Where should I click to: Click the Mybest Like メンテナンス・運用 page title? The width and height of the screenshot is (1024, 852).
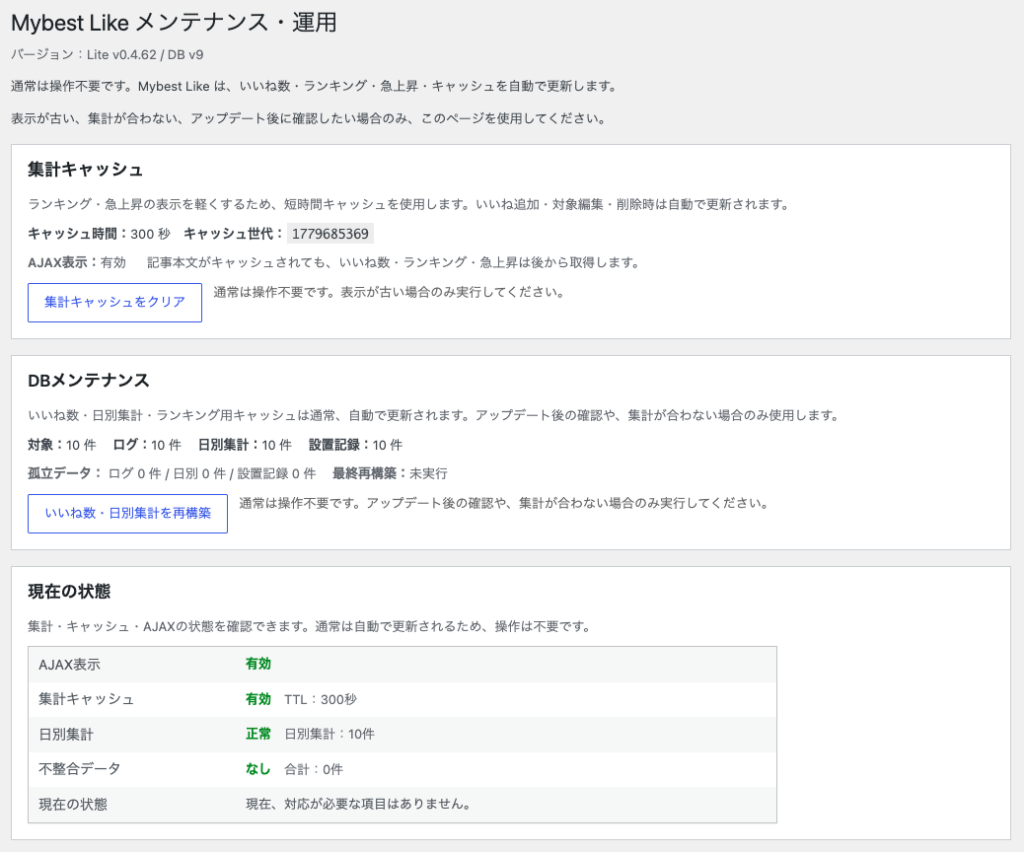(174, 23)
